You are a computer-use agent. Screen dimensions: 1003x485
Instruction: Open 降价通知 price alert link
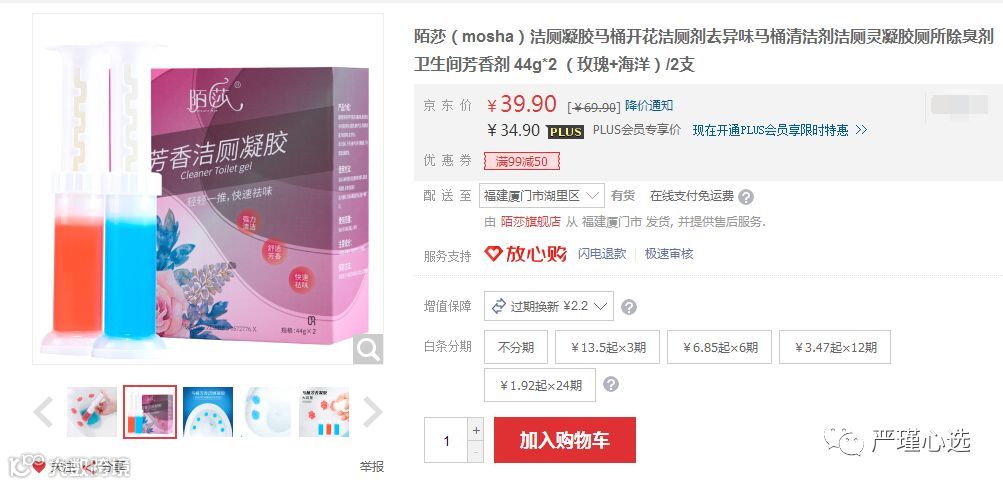(x=649, y=106)
